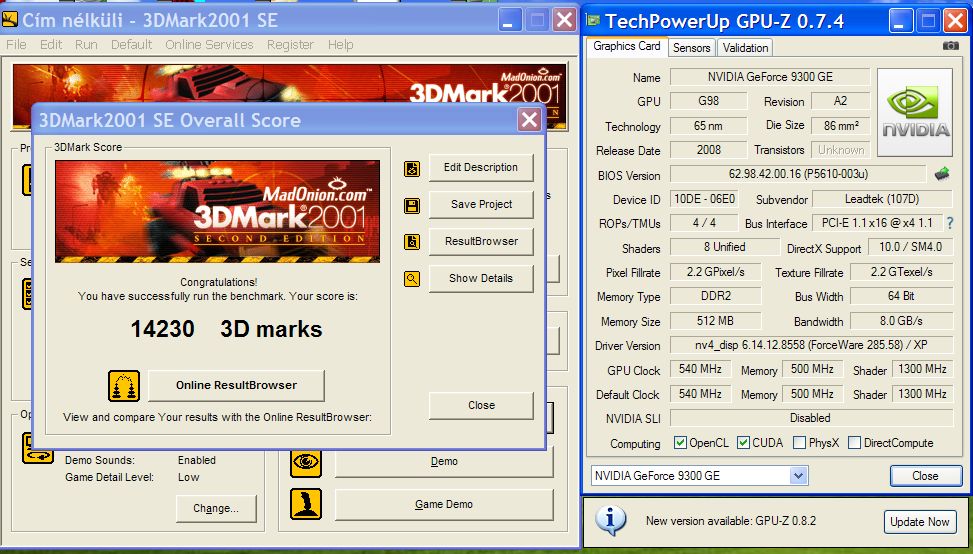Open the Default menu

[132, 45]
